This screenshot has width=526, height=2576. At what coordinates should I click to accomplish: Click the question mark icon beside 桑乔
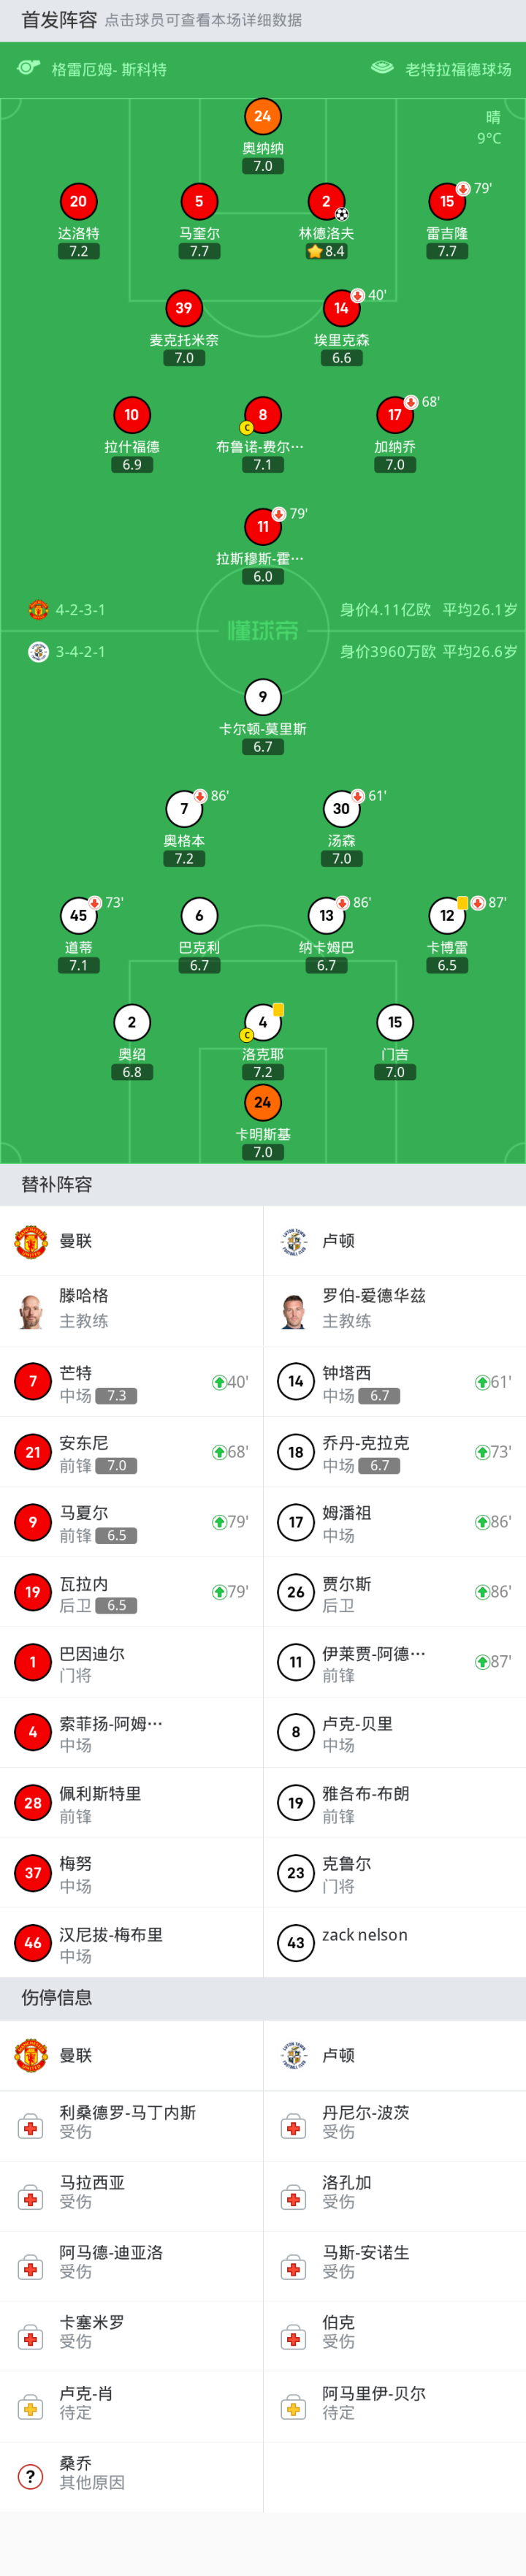tap(30, 2476)
